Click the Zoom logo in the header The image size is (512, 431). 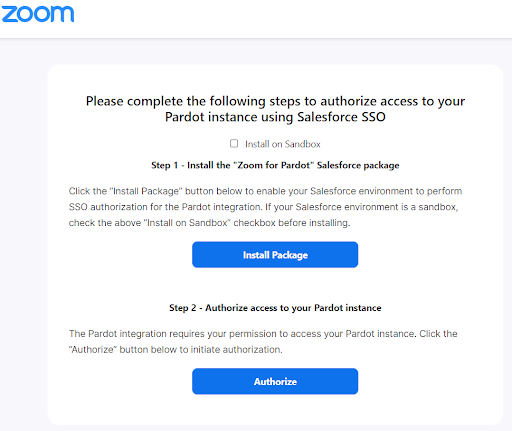tap(38, 14)
